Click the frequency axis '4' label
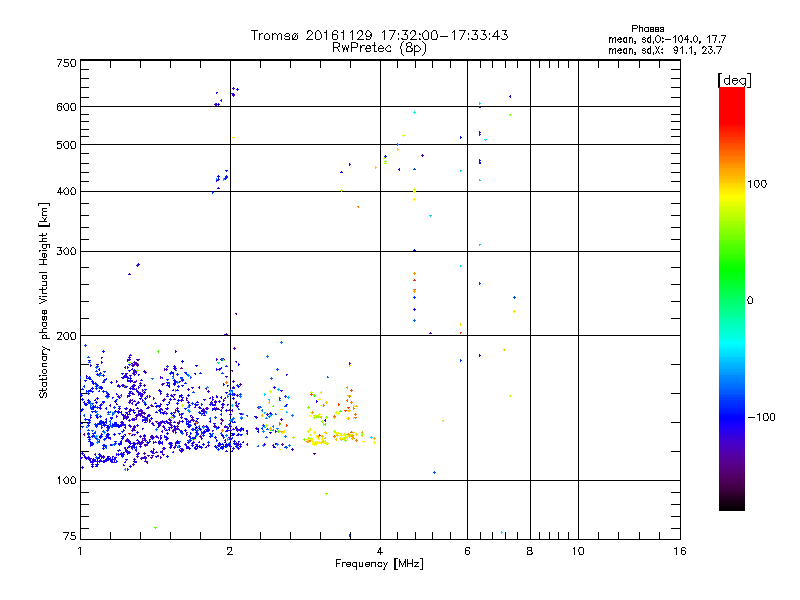The image size is (800, 600). coord(380,551)
